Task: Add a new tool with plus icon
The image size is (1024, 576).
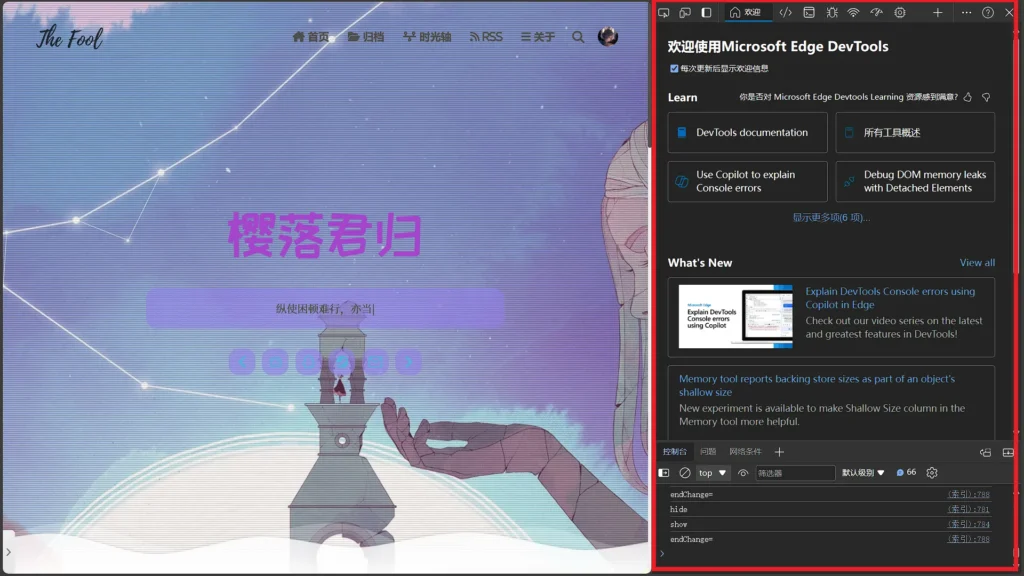Action: (x=937, y=12)
